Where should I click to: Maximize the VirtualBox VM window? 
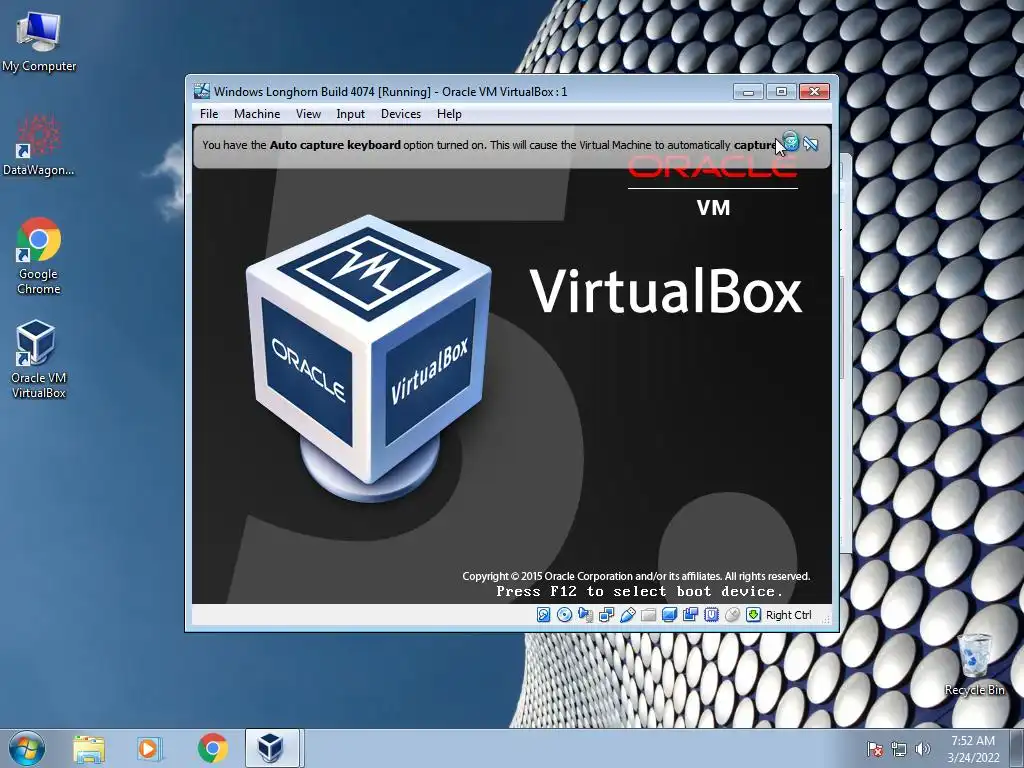781,91
